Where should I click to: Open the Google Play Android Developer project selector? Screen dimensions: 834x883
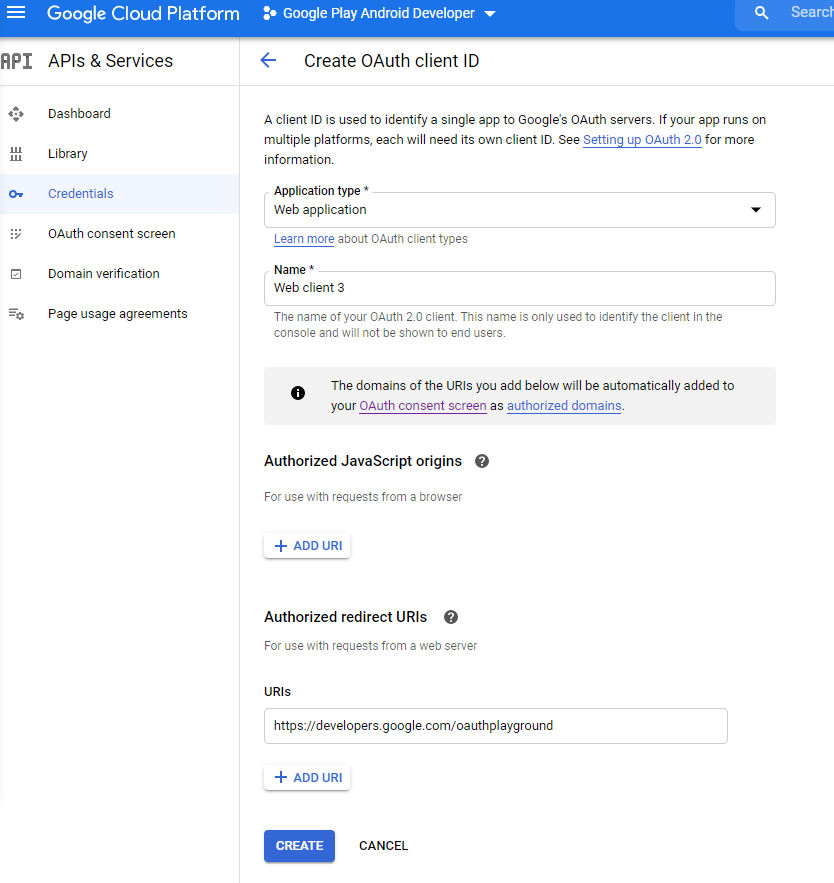click(x=379, y=13)
